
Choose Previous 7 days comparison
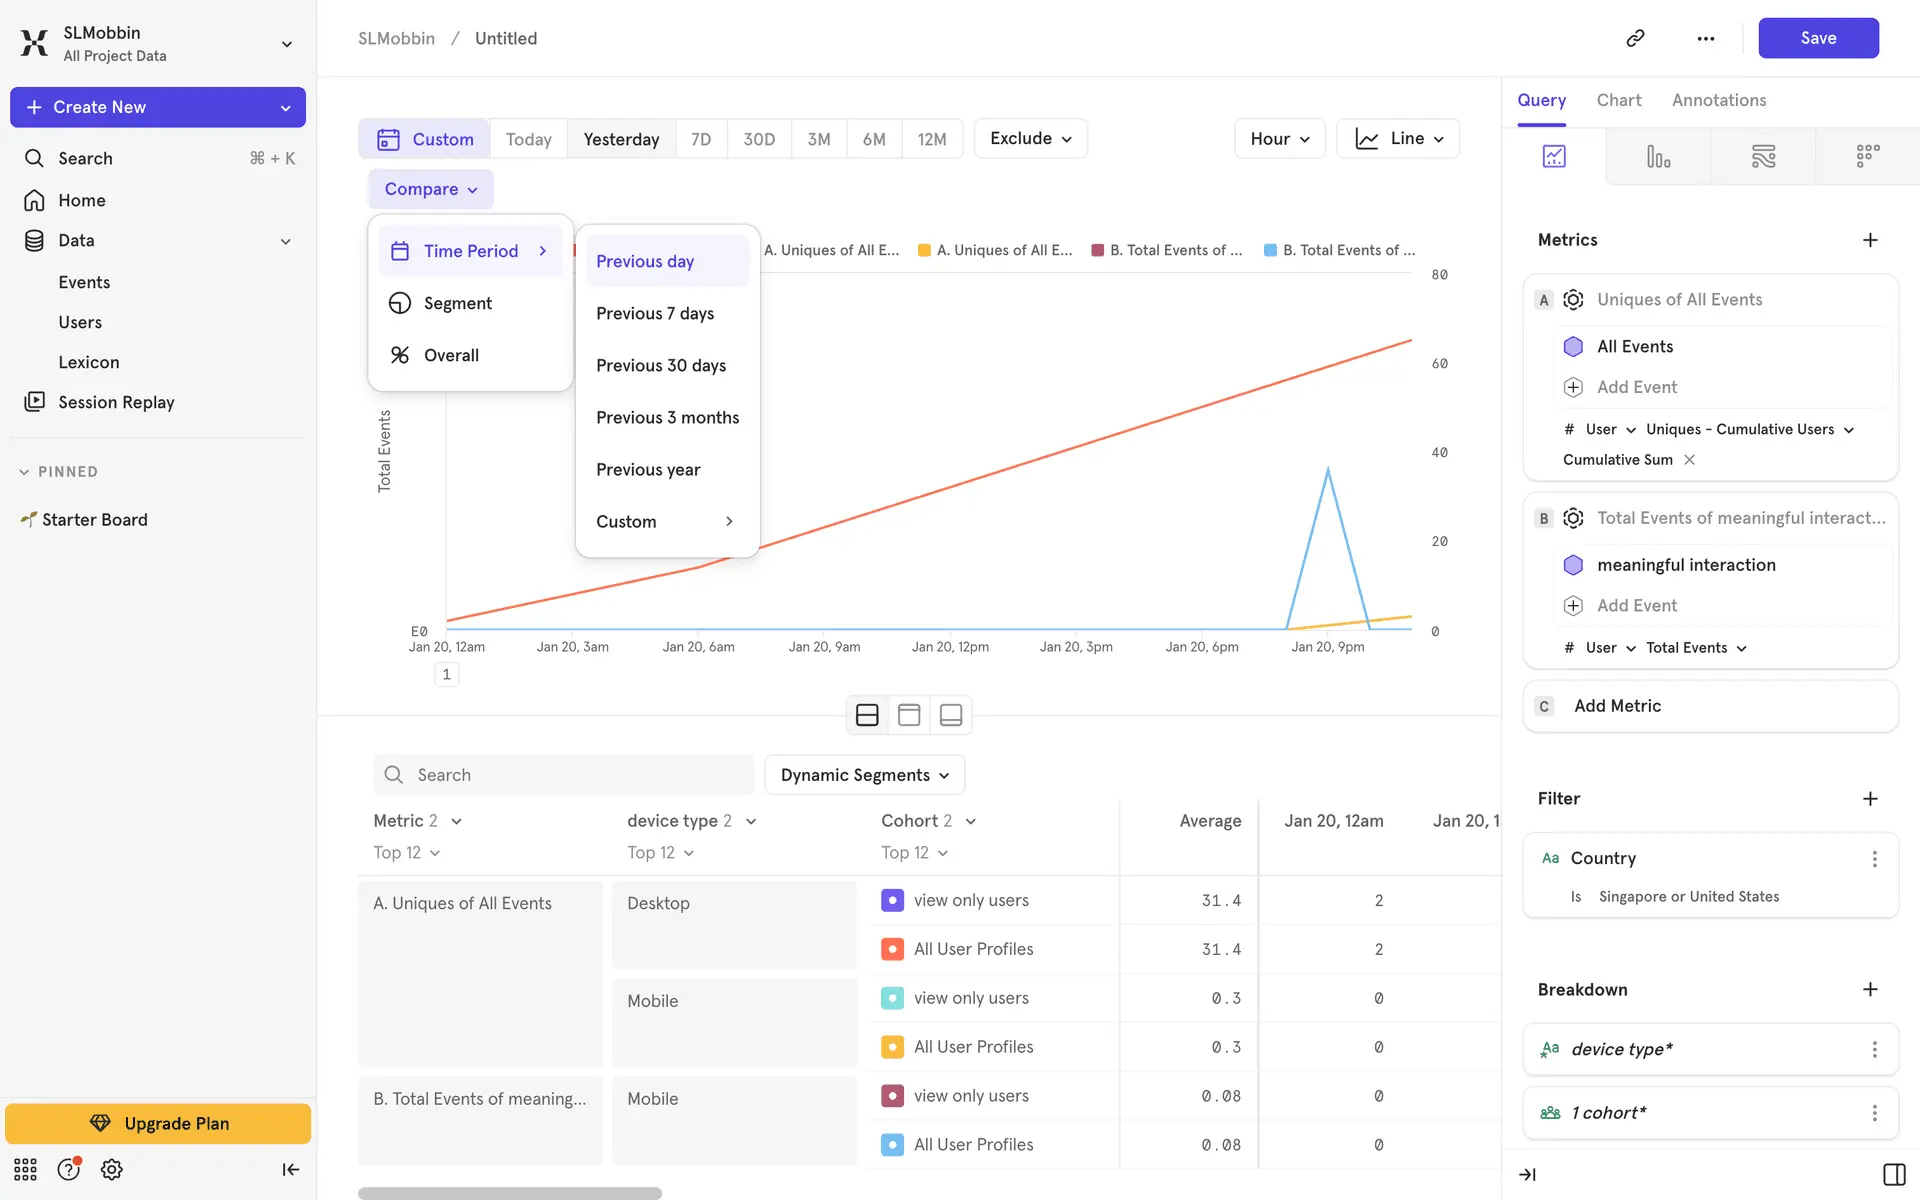pyautogui.click(x=655, y=313)
